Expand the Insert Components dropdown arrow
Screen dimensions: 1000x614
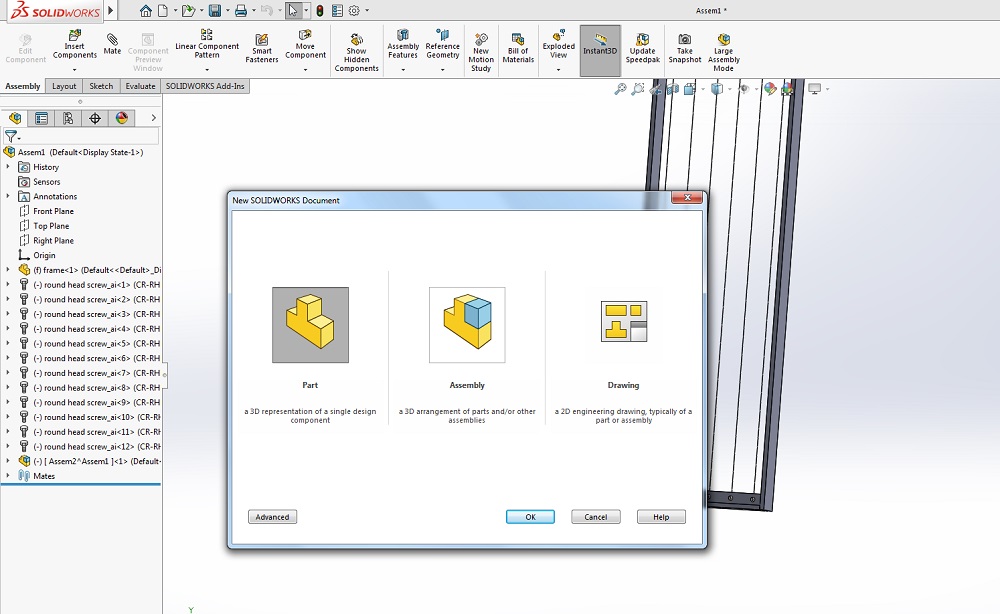tap(75, 69)
